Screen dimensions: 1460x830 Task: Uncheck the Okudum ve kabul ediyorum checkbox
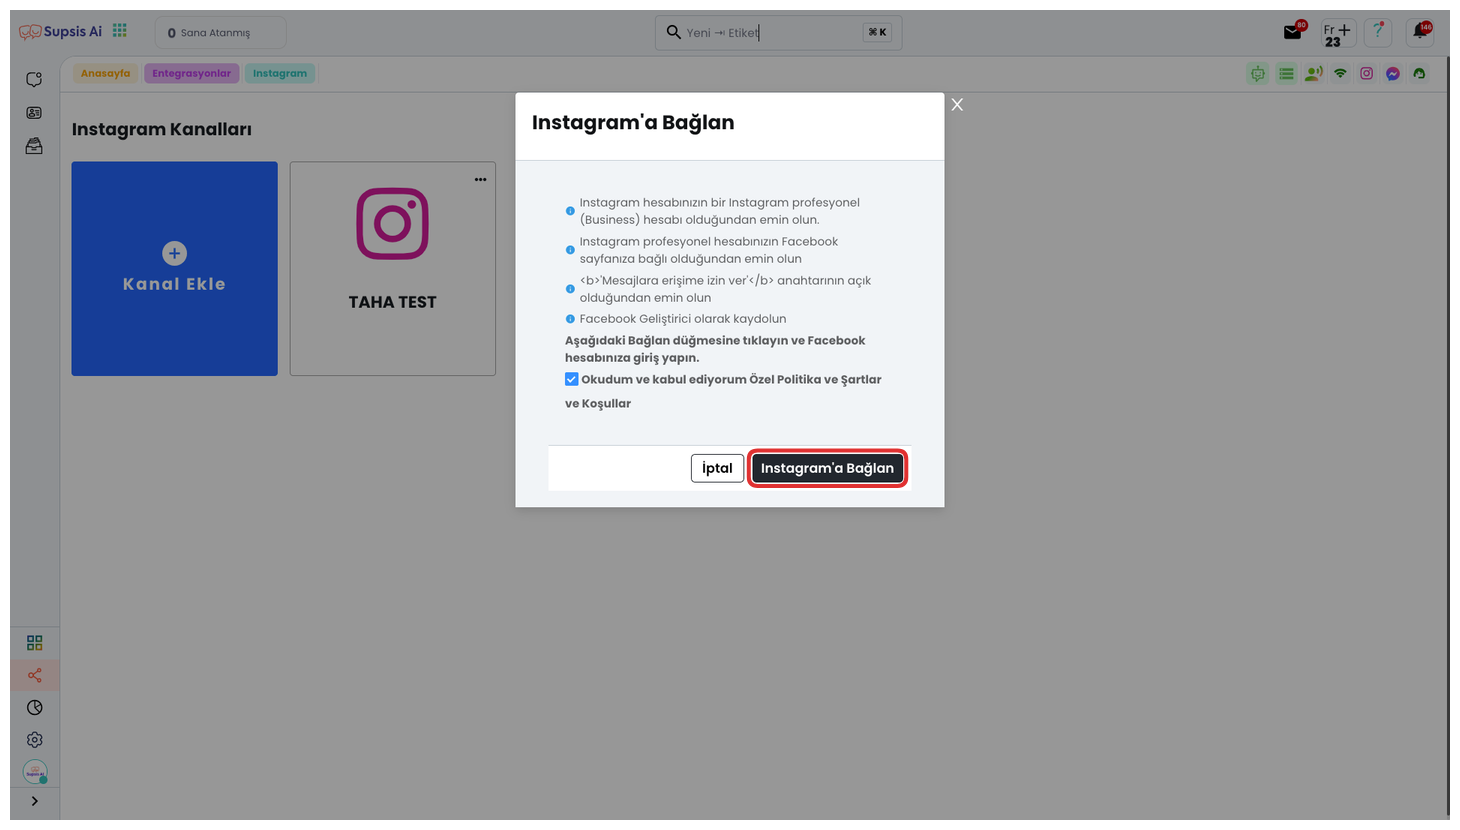(x=571, y=379)
